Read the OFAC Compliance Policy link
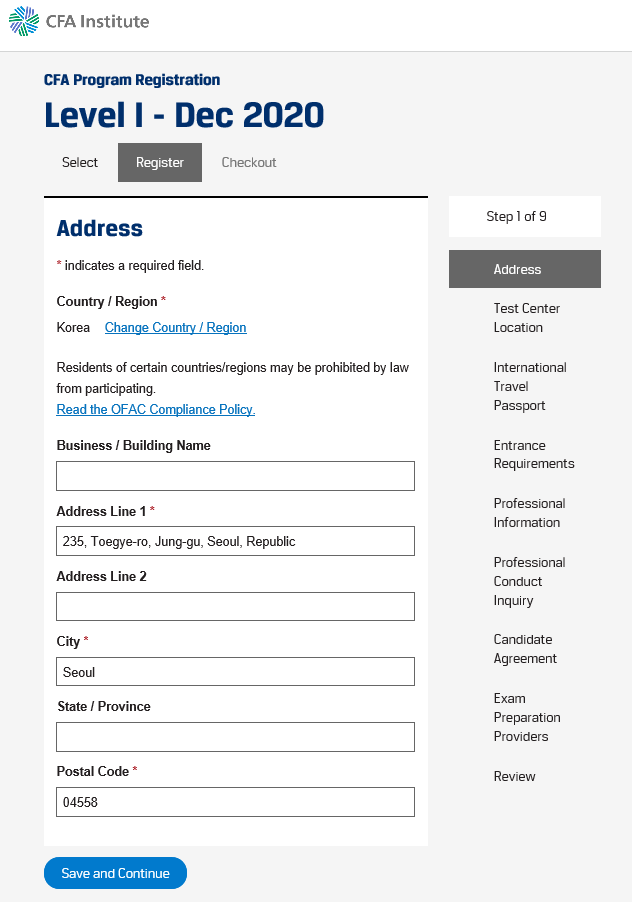This screenshot has width=632, height=902. coord(156,409)
